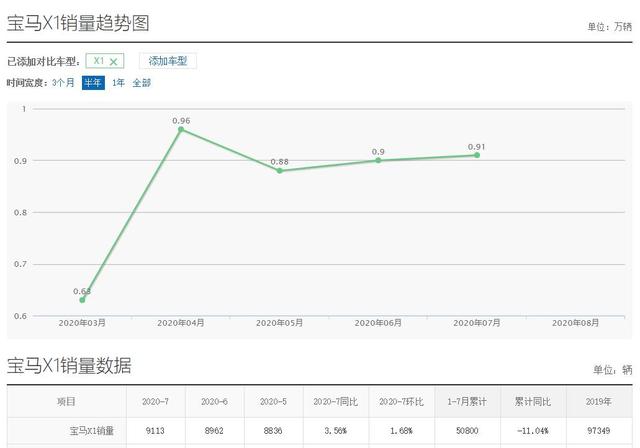Click the 1-7月累计 column header
The image size is (640, 448).
(x=467, y=401)
